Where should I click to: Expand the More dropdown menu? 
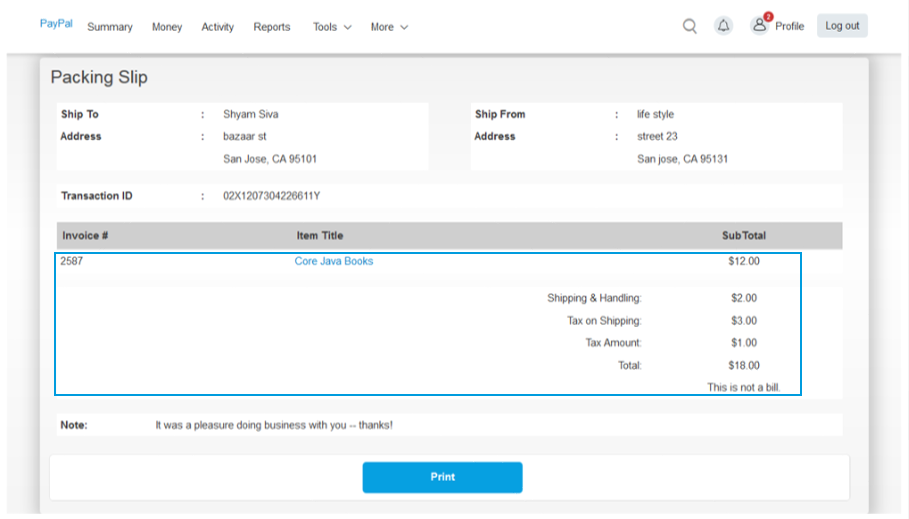pos(389,27)
